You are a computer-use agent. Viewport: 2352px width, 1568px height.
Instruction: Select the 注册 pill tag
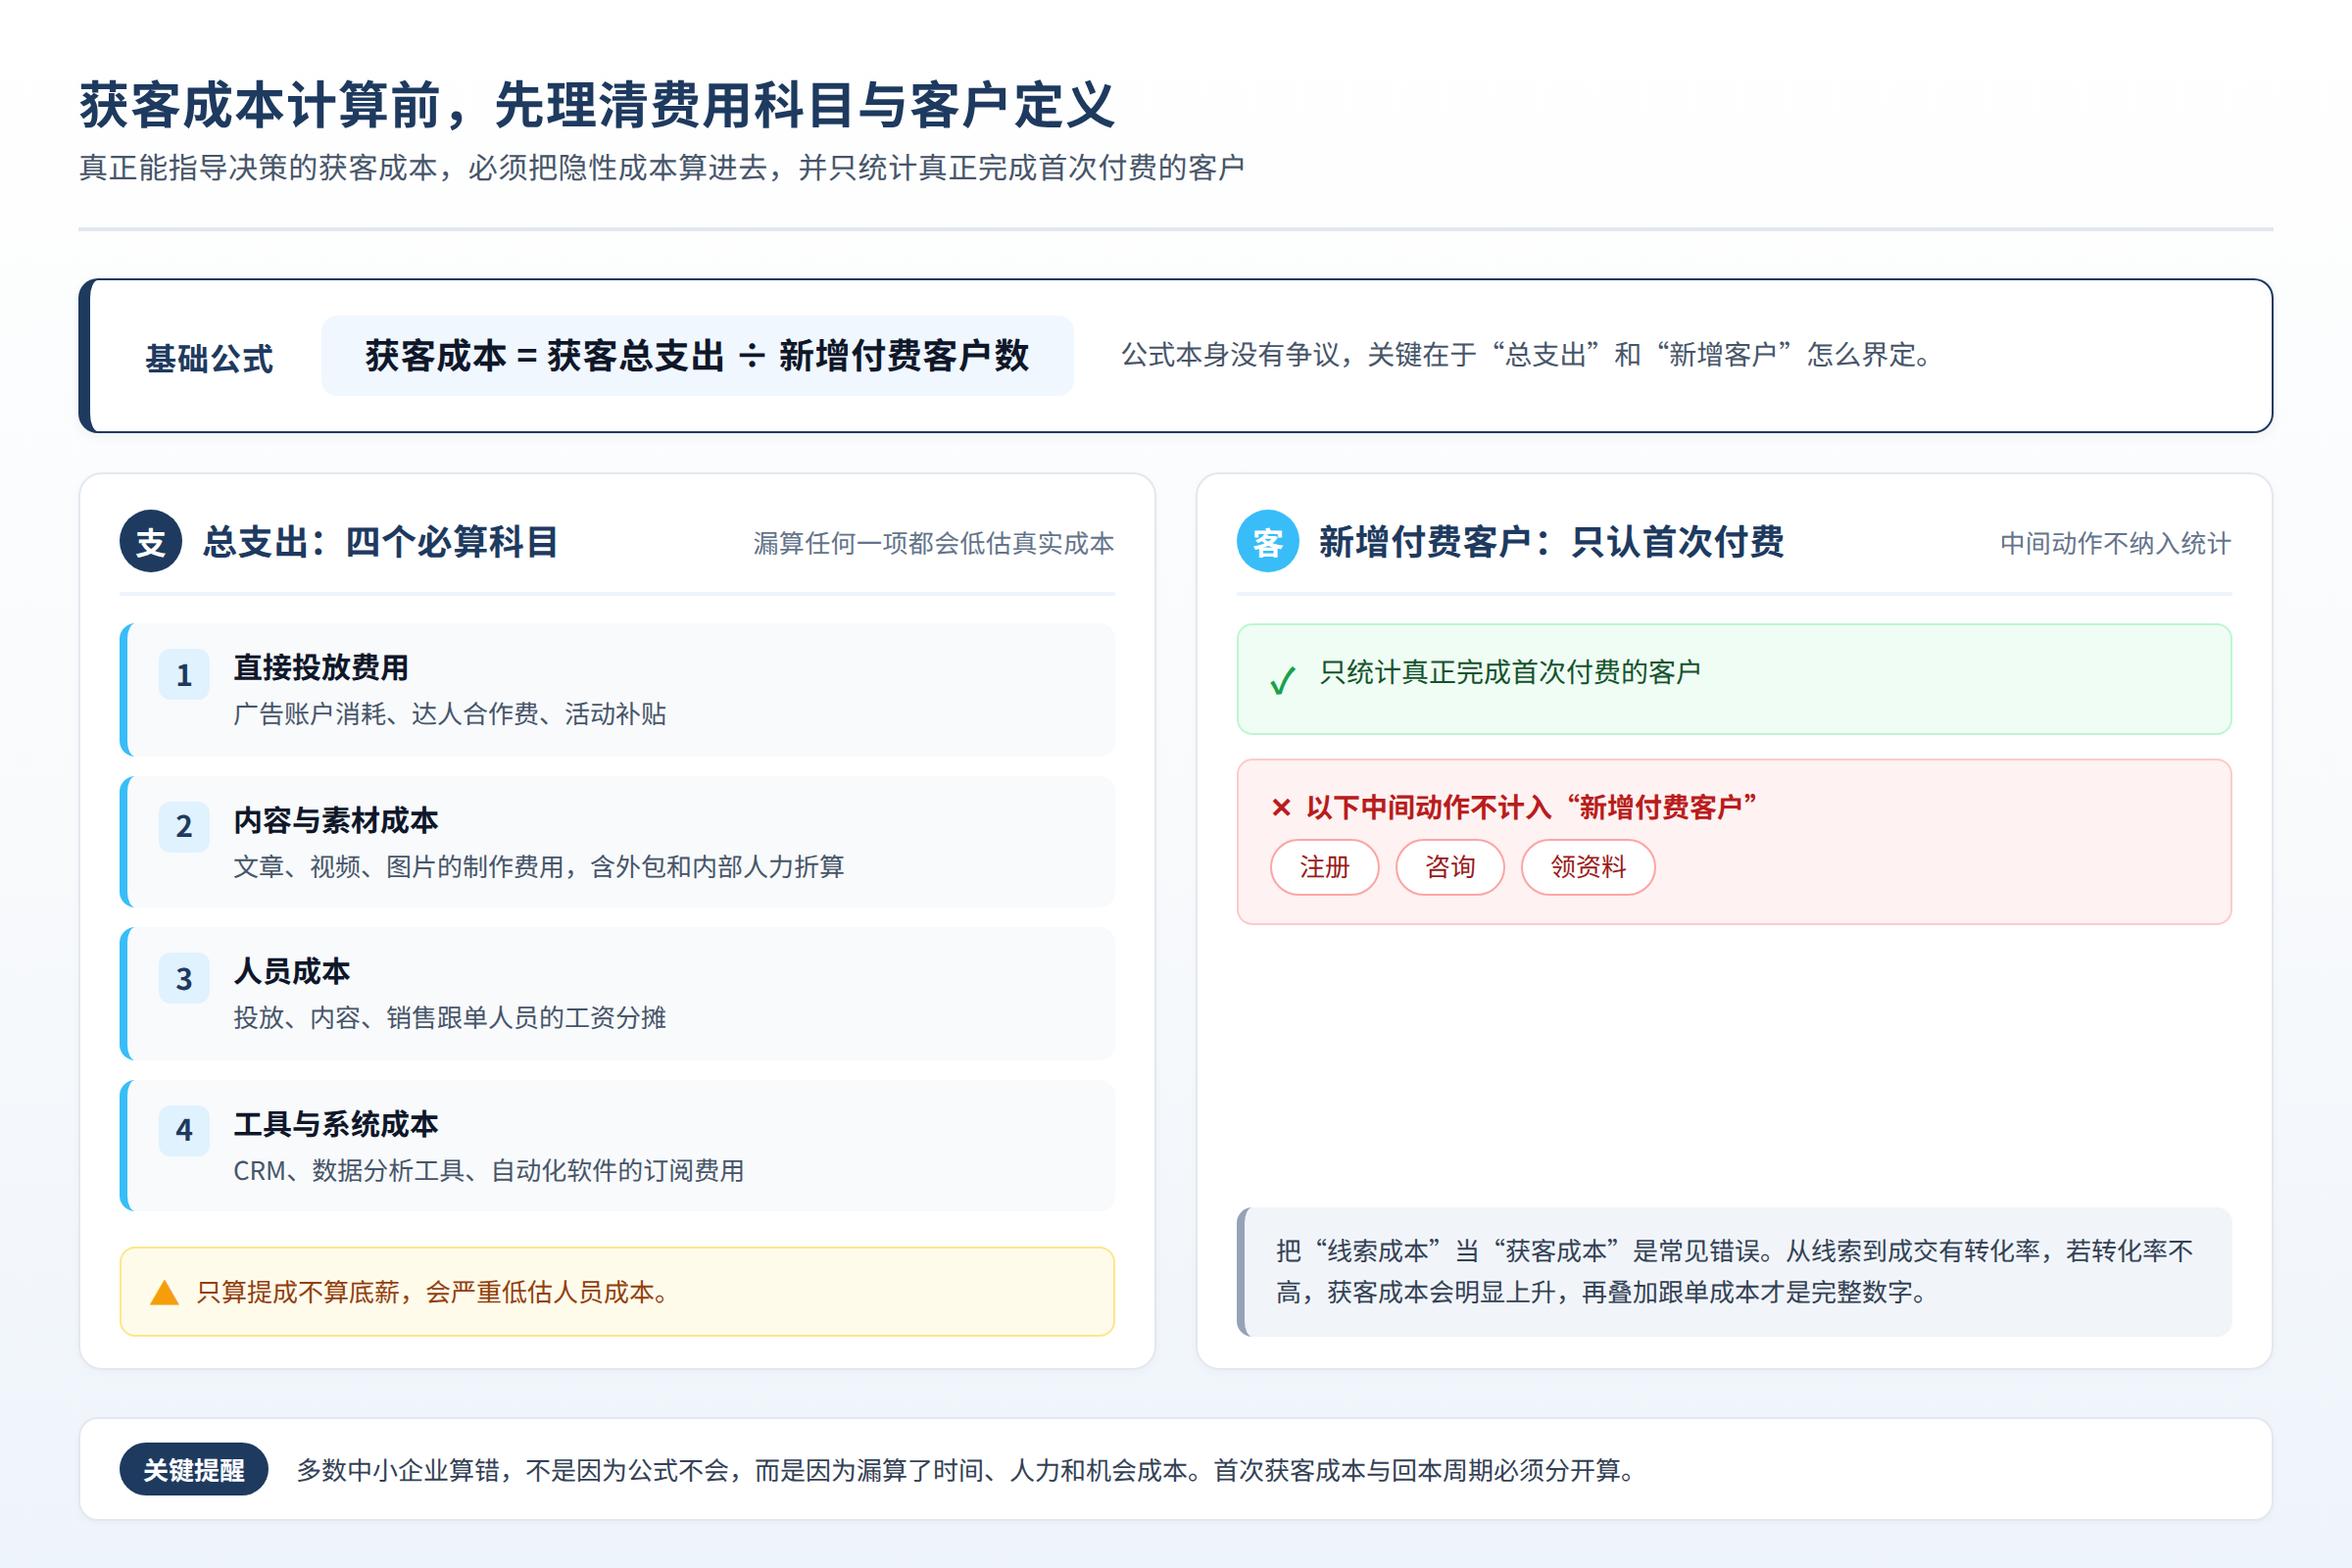click(1325, 867)
